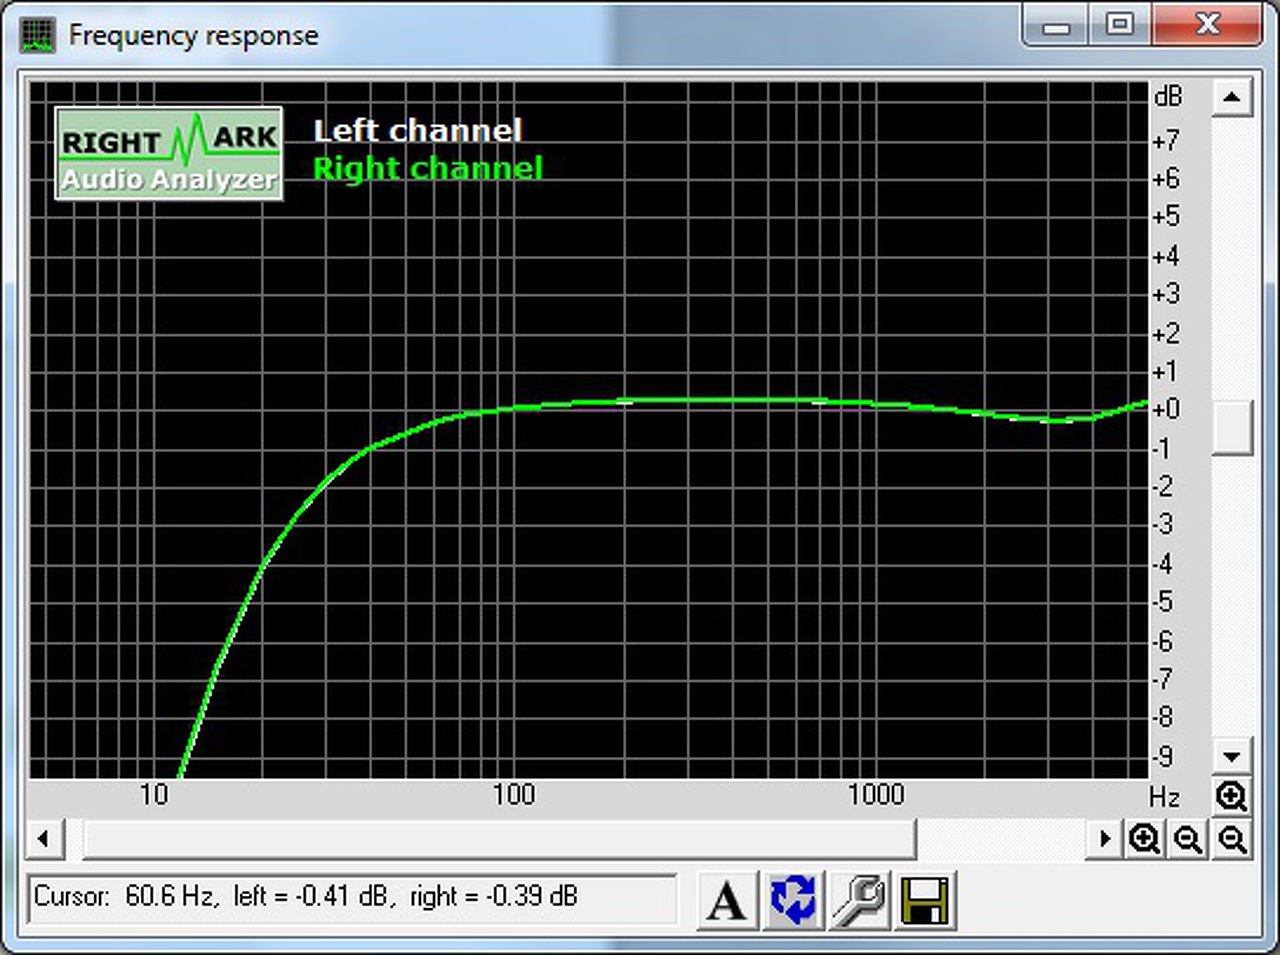The height and width of the screenshot is (955, 1280).
Task: Click the 'dB' axis unit label
Action: [1168, 97]
